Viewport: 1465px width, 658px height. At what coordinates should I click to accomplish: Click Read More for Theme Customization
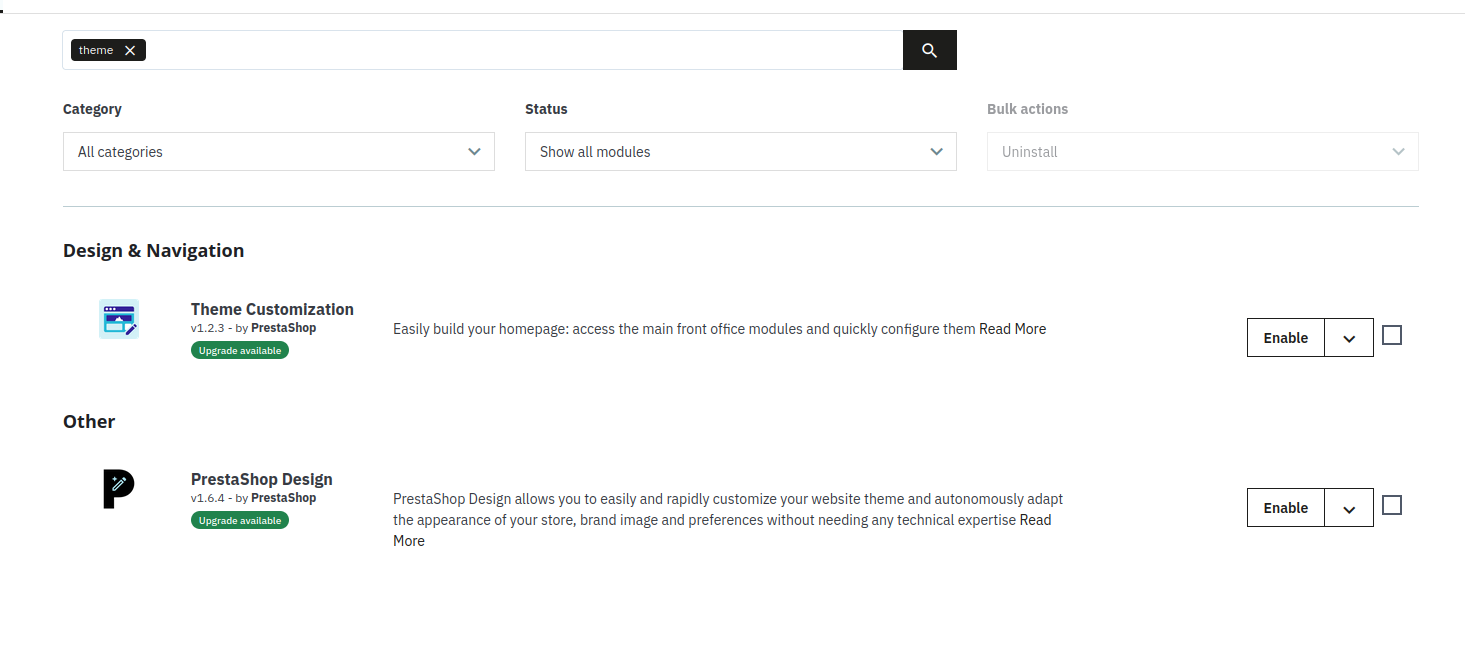tap(1012, 329)
